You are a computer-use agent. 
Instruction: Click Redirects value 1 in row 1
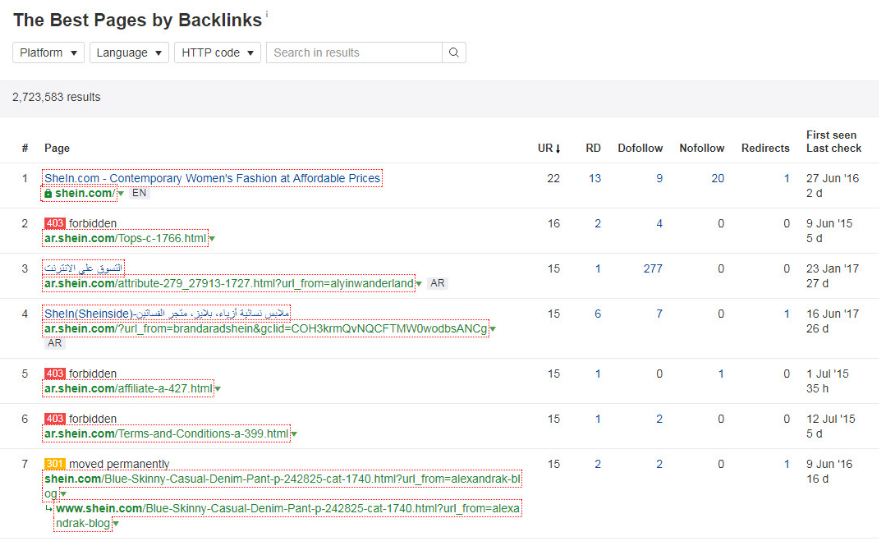787,178
